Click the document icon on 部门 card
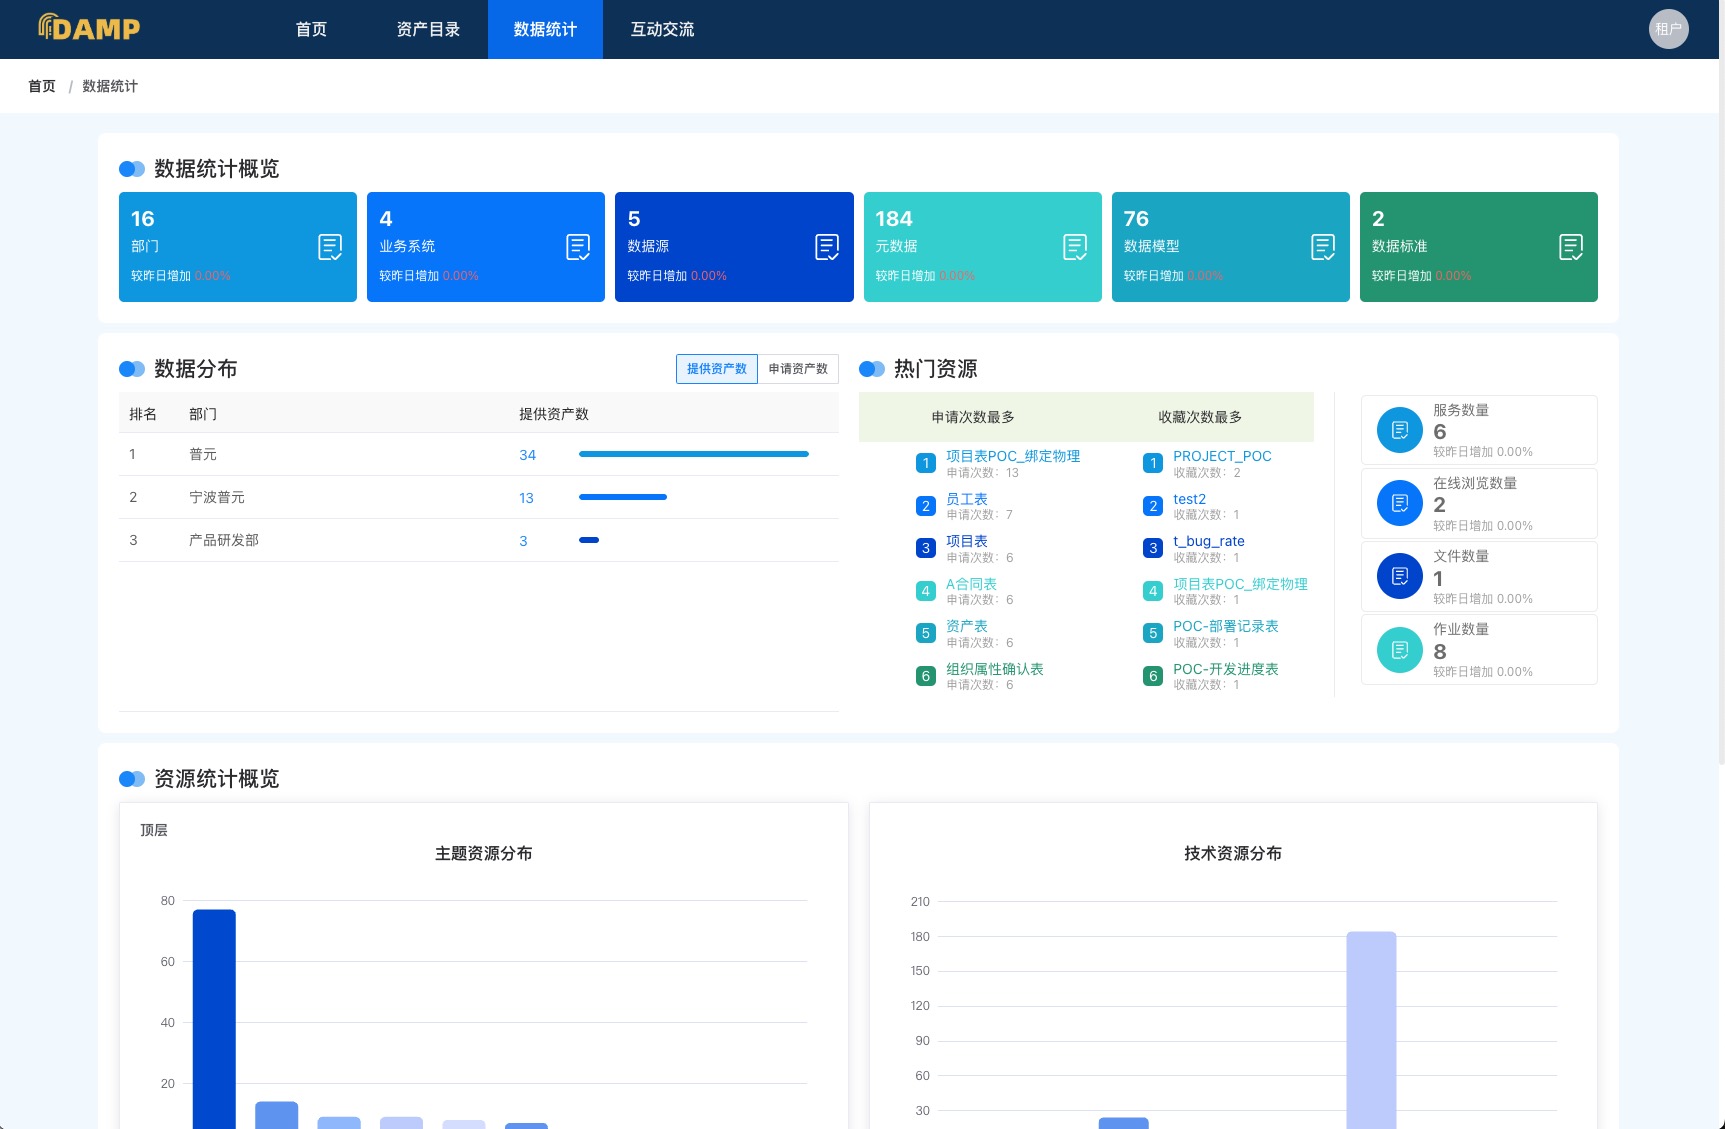Screen dimensions: 1725x1129 [330, 247]
